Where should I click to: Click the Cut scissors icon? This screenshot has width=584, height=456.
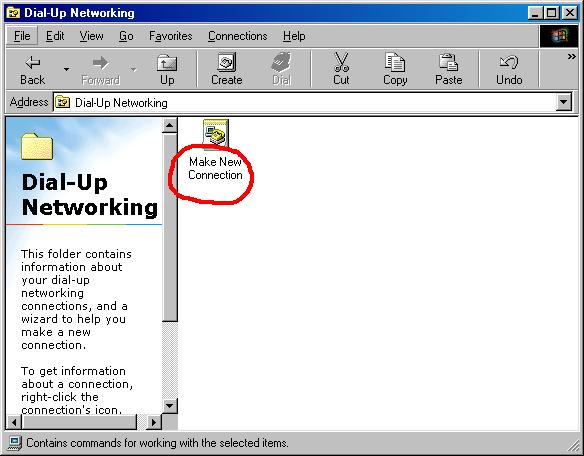click(x=341, y=62)
